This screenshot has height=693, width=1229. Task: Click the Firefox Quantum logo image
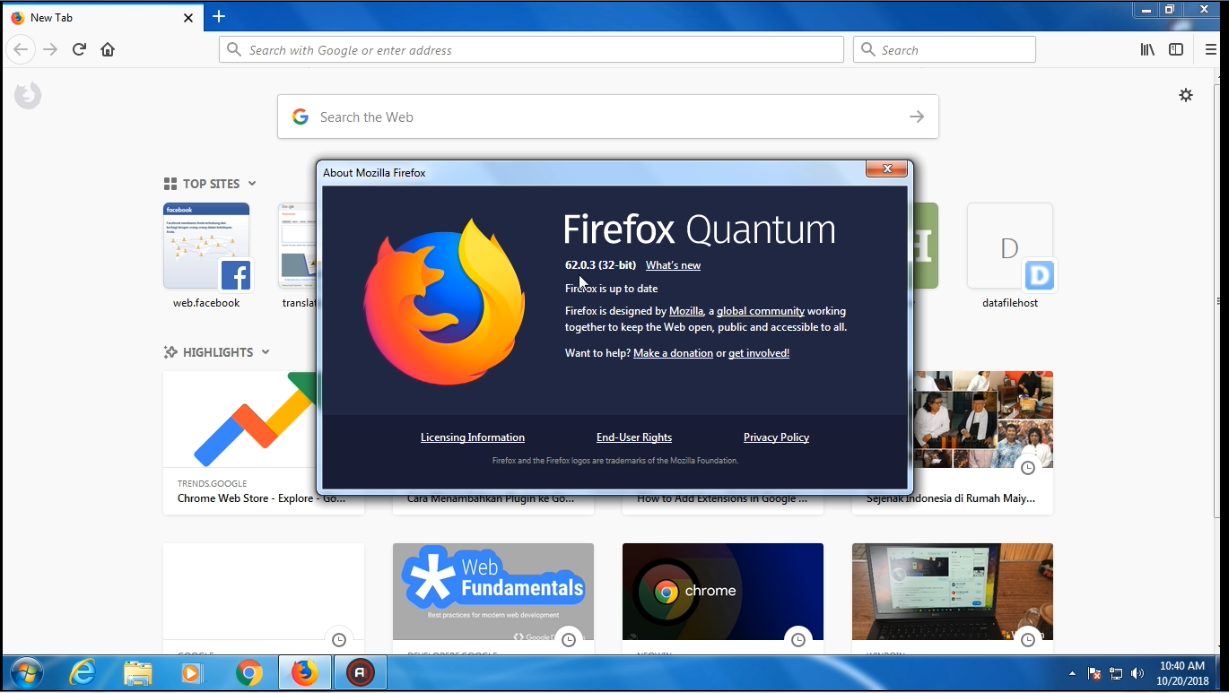click(x=445, y=301)
